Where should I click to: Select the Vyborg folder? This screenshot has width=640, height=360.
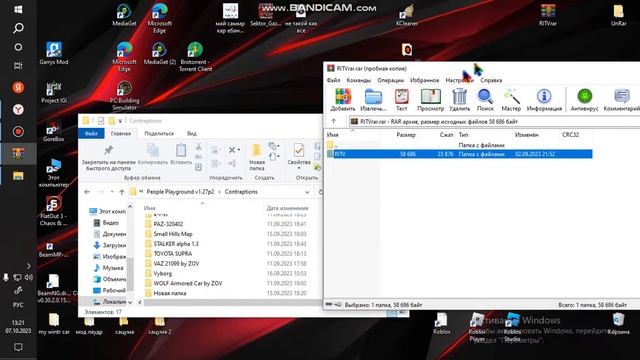coord(162,273)
